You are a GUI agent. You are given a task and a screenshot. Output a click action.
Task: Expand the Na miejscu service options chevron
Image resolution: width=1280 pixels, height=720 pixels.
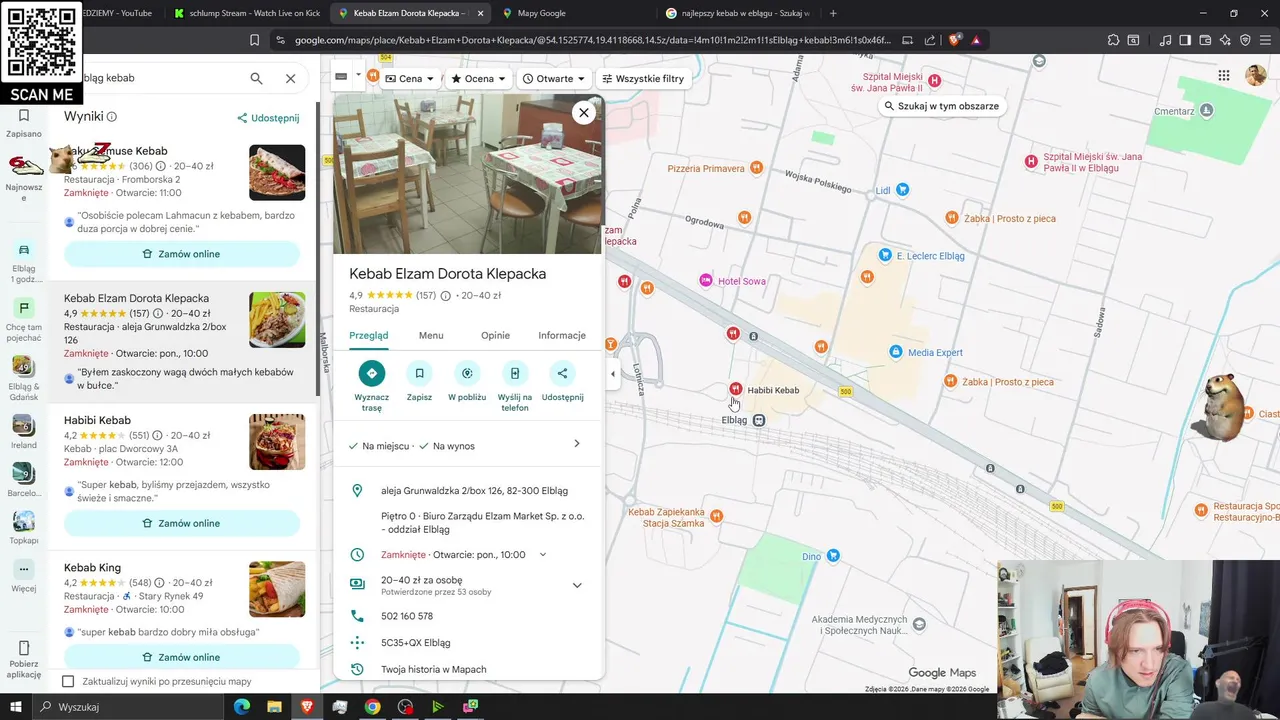click(x=576, y=444)
